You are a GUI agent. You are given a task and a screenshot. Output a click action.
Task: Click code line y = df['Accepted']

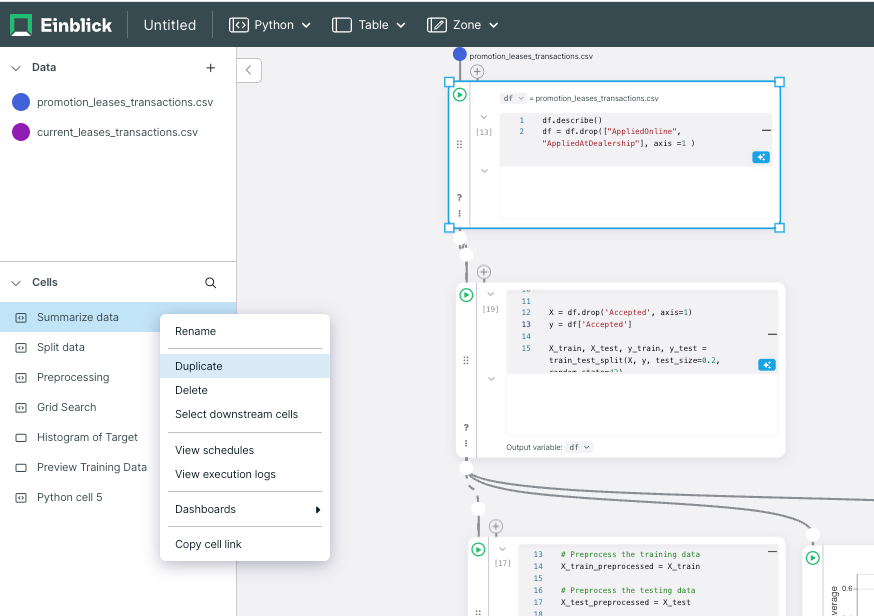point(590,324)
